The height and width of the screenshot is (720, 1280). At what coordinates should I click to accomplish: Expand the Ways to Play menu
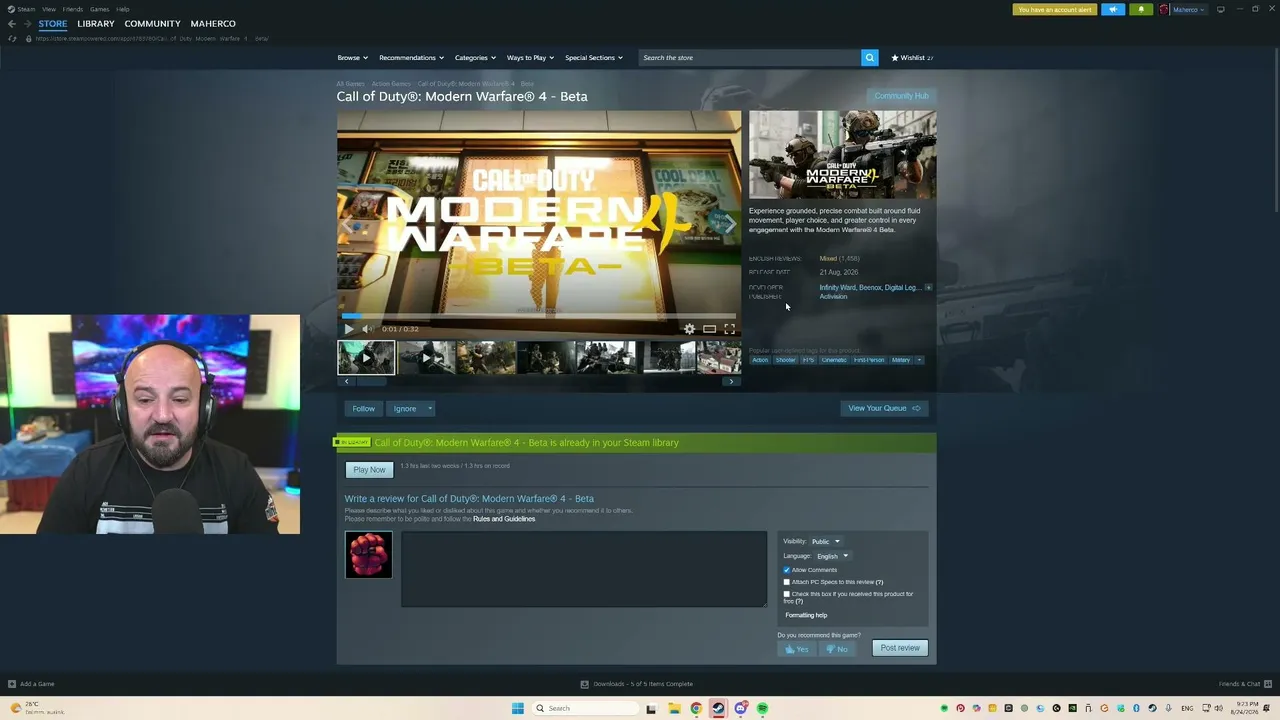pos(530,58)
